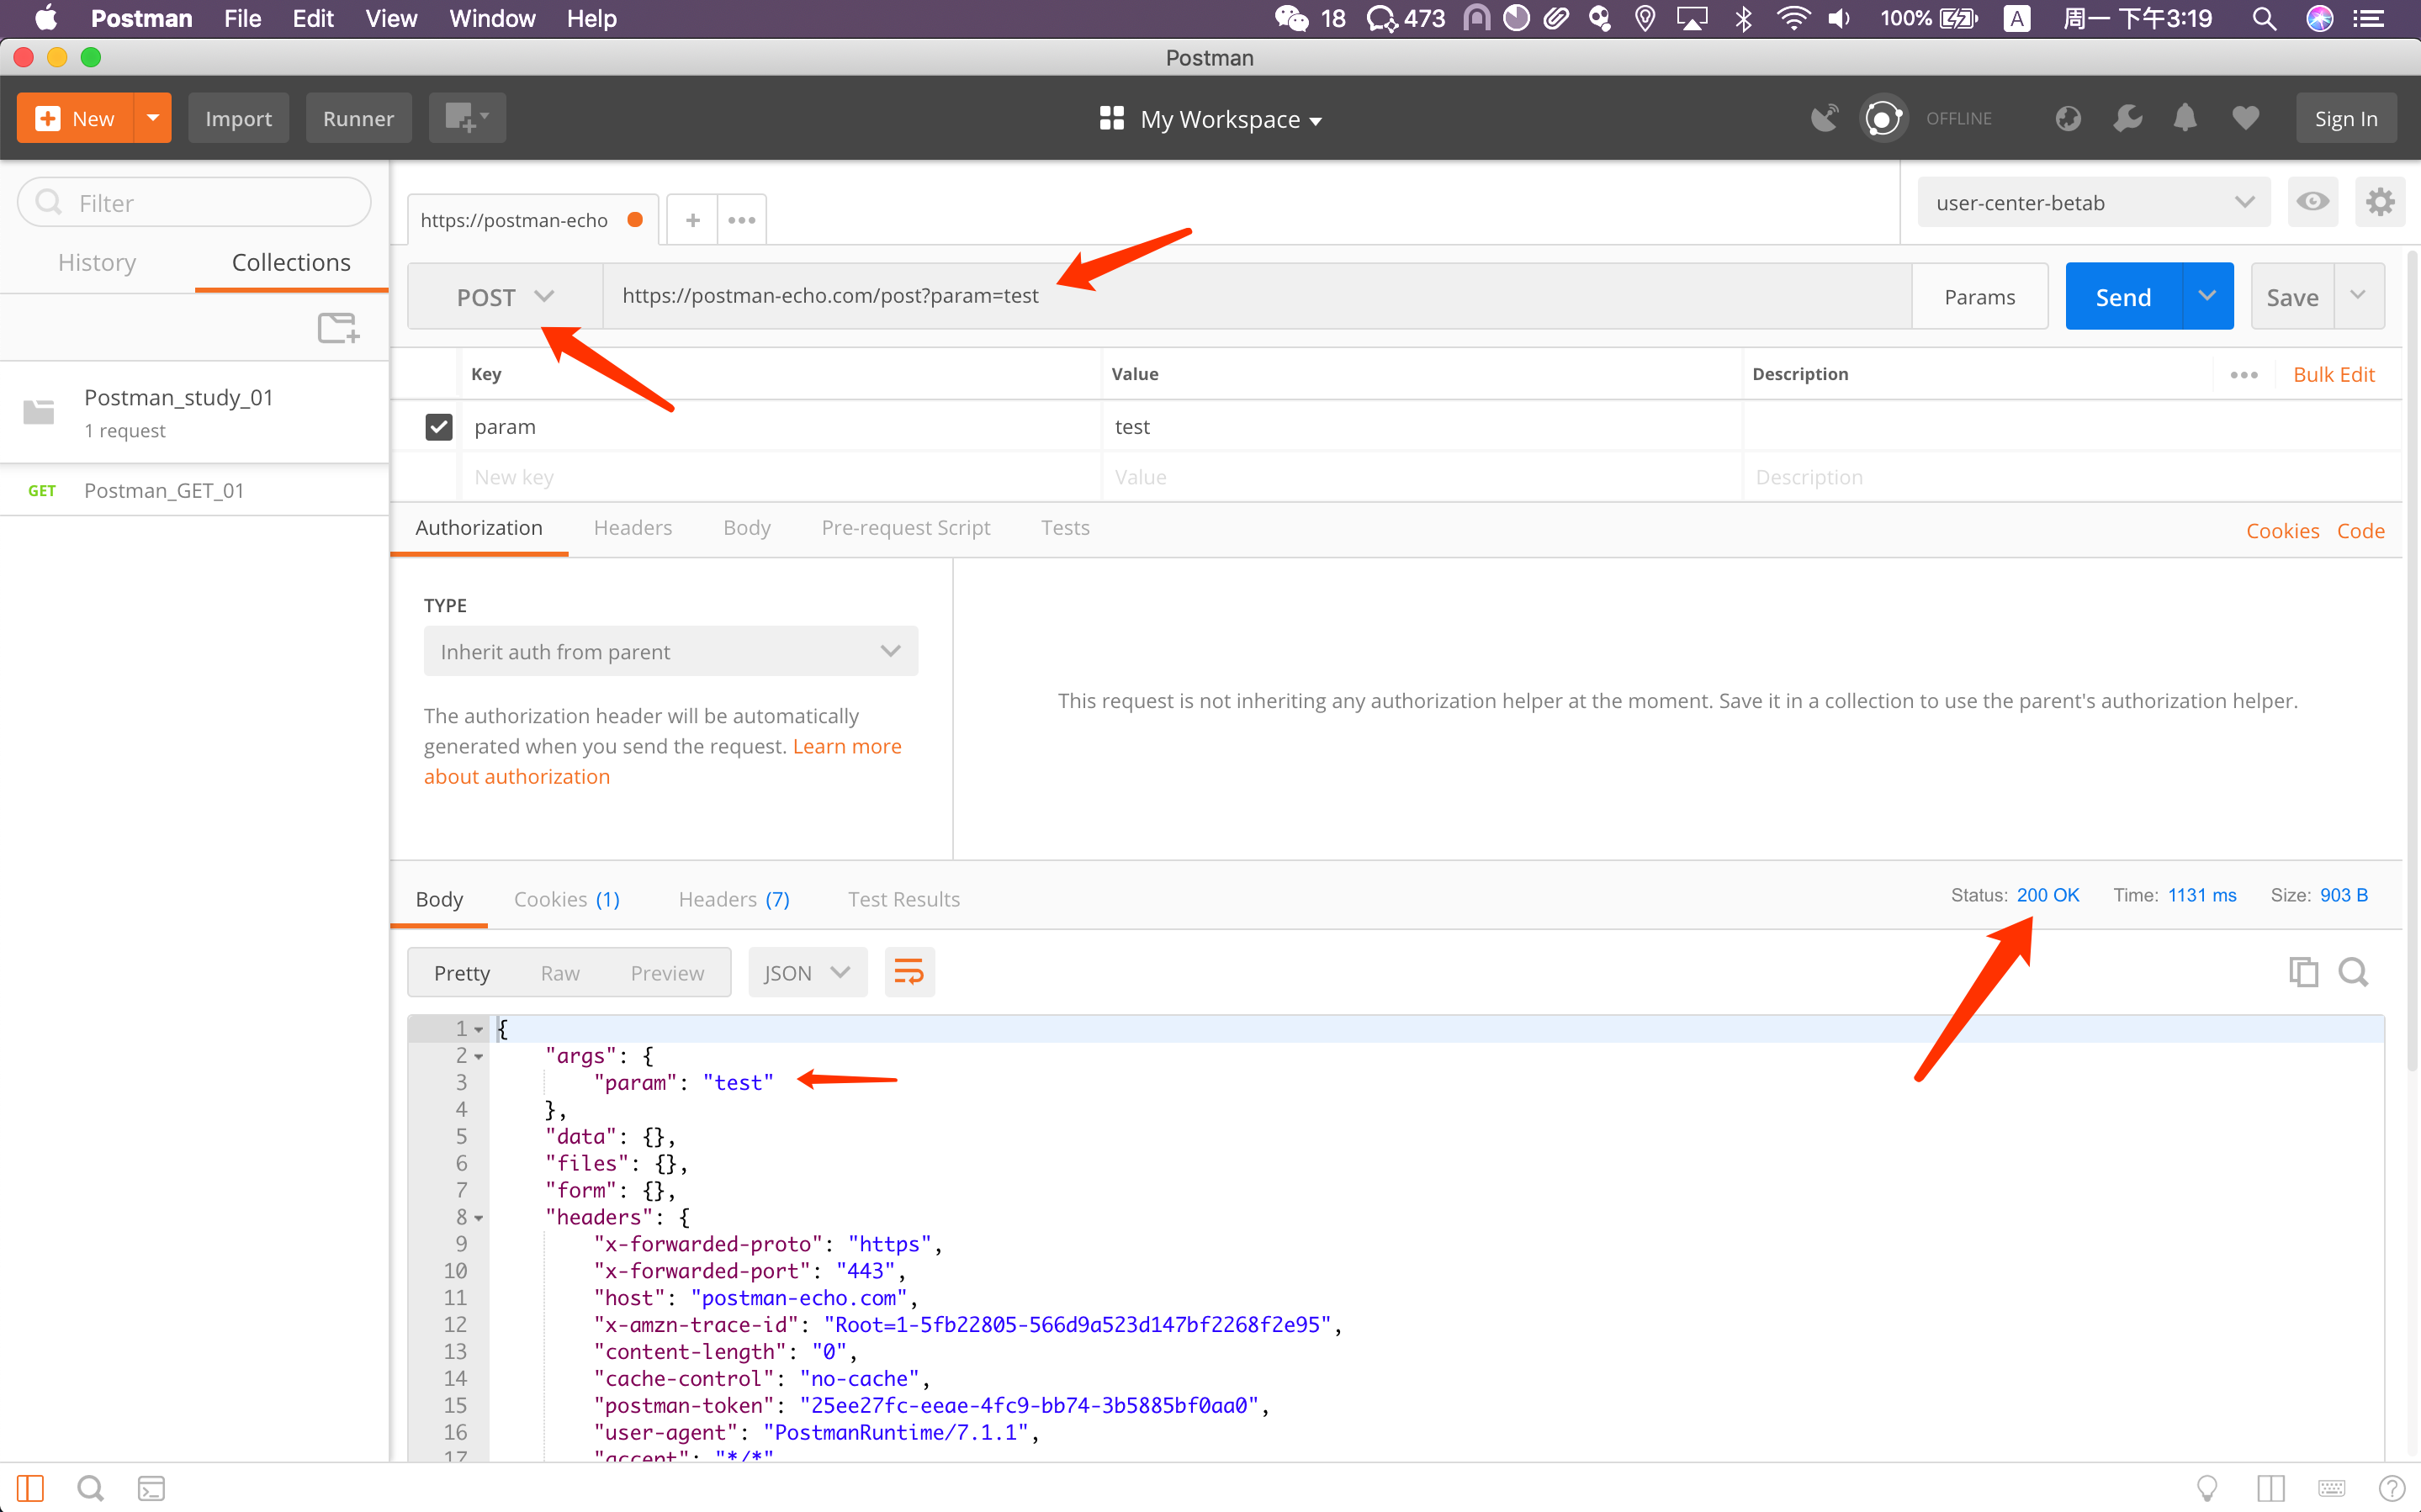Viewport: 2421px width, 1512px height.
Task: Open the JSON format dropdown
Action: [807, 972]
